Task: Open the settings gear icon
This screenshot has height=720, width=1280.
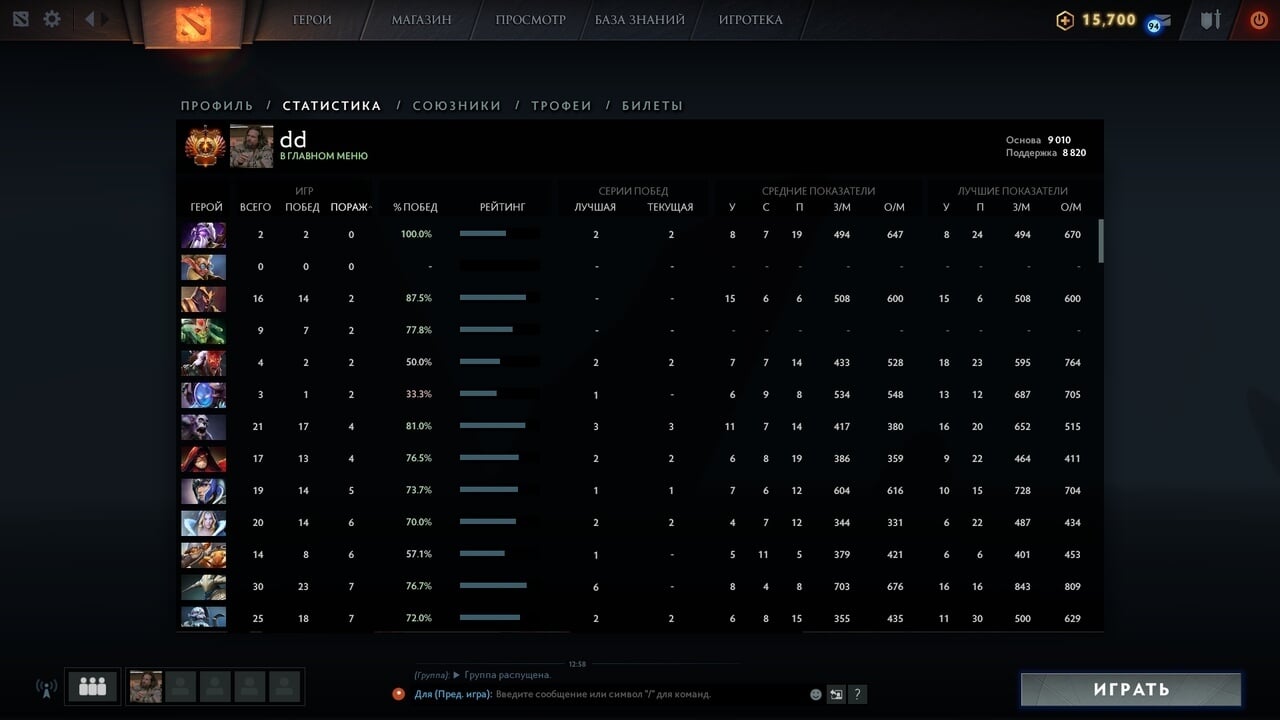Action: tap(52, 19)
